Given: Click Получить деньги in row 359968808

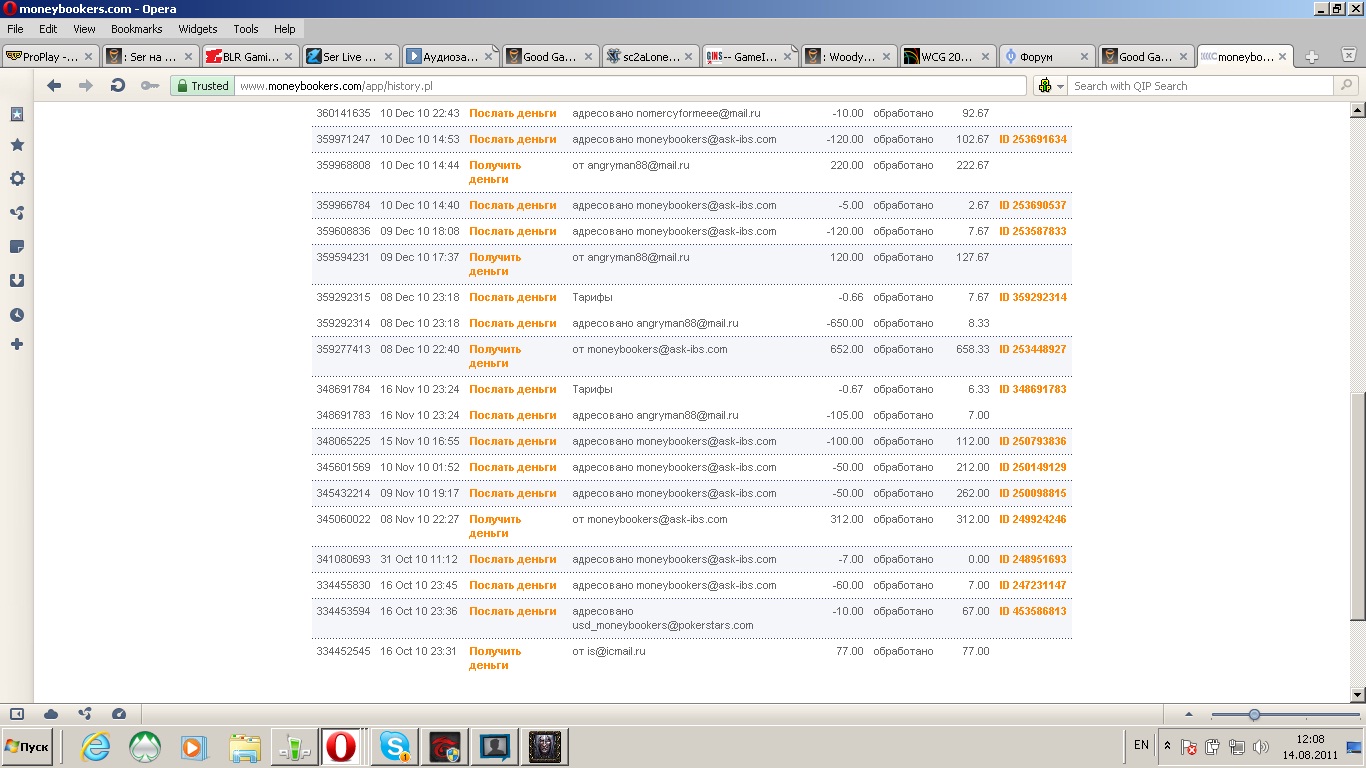Looking at the screenshot, I should (495, 172).
